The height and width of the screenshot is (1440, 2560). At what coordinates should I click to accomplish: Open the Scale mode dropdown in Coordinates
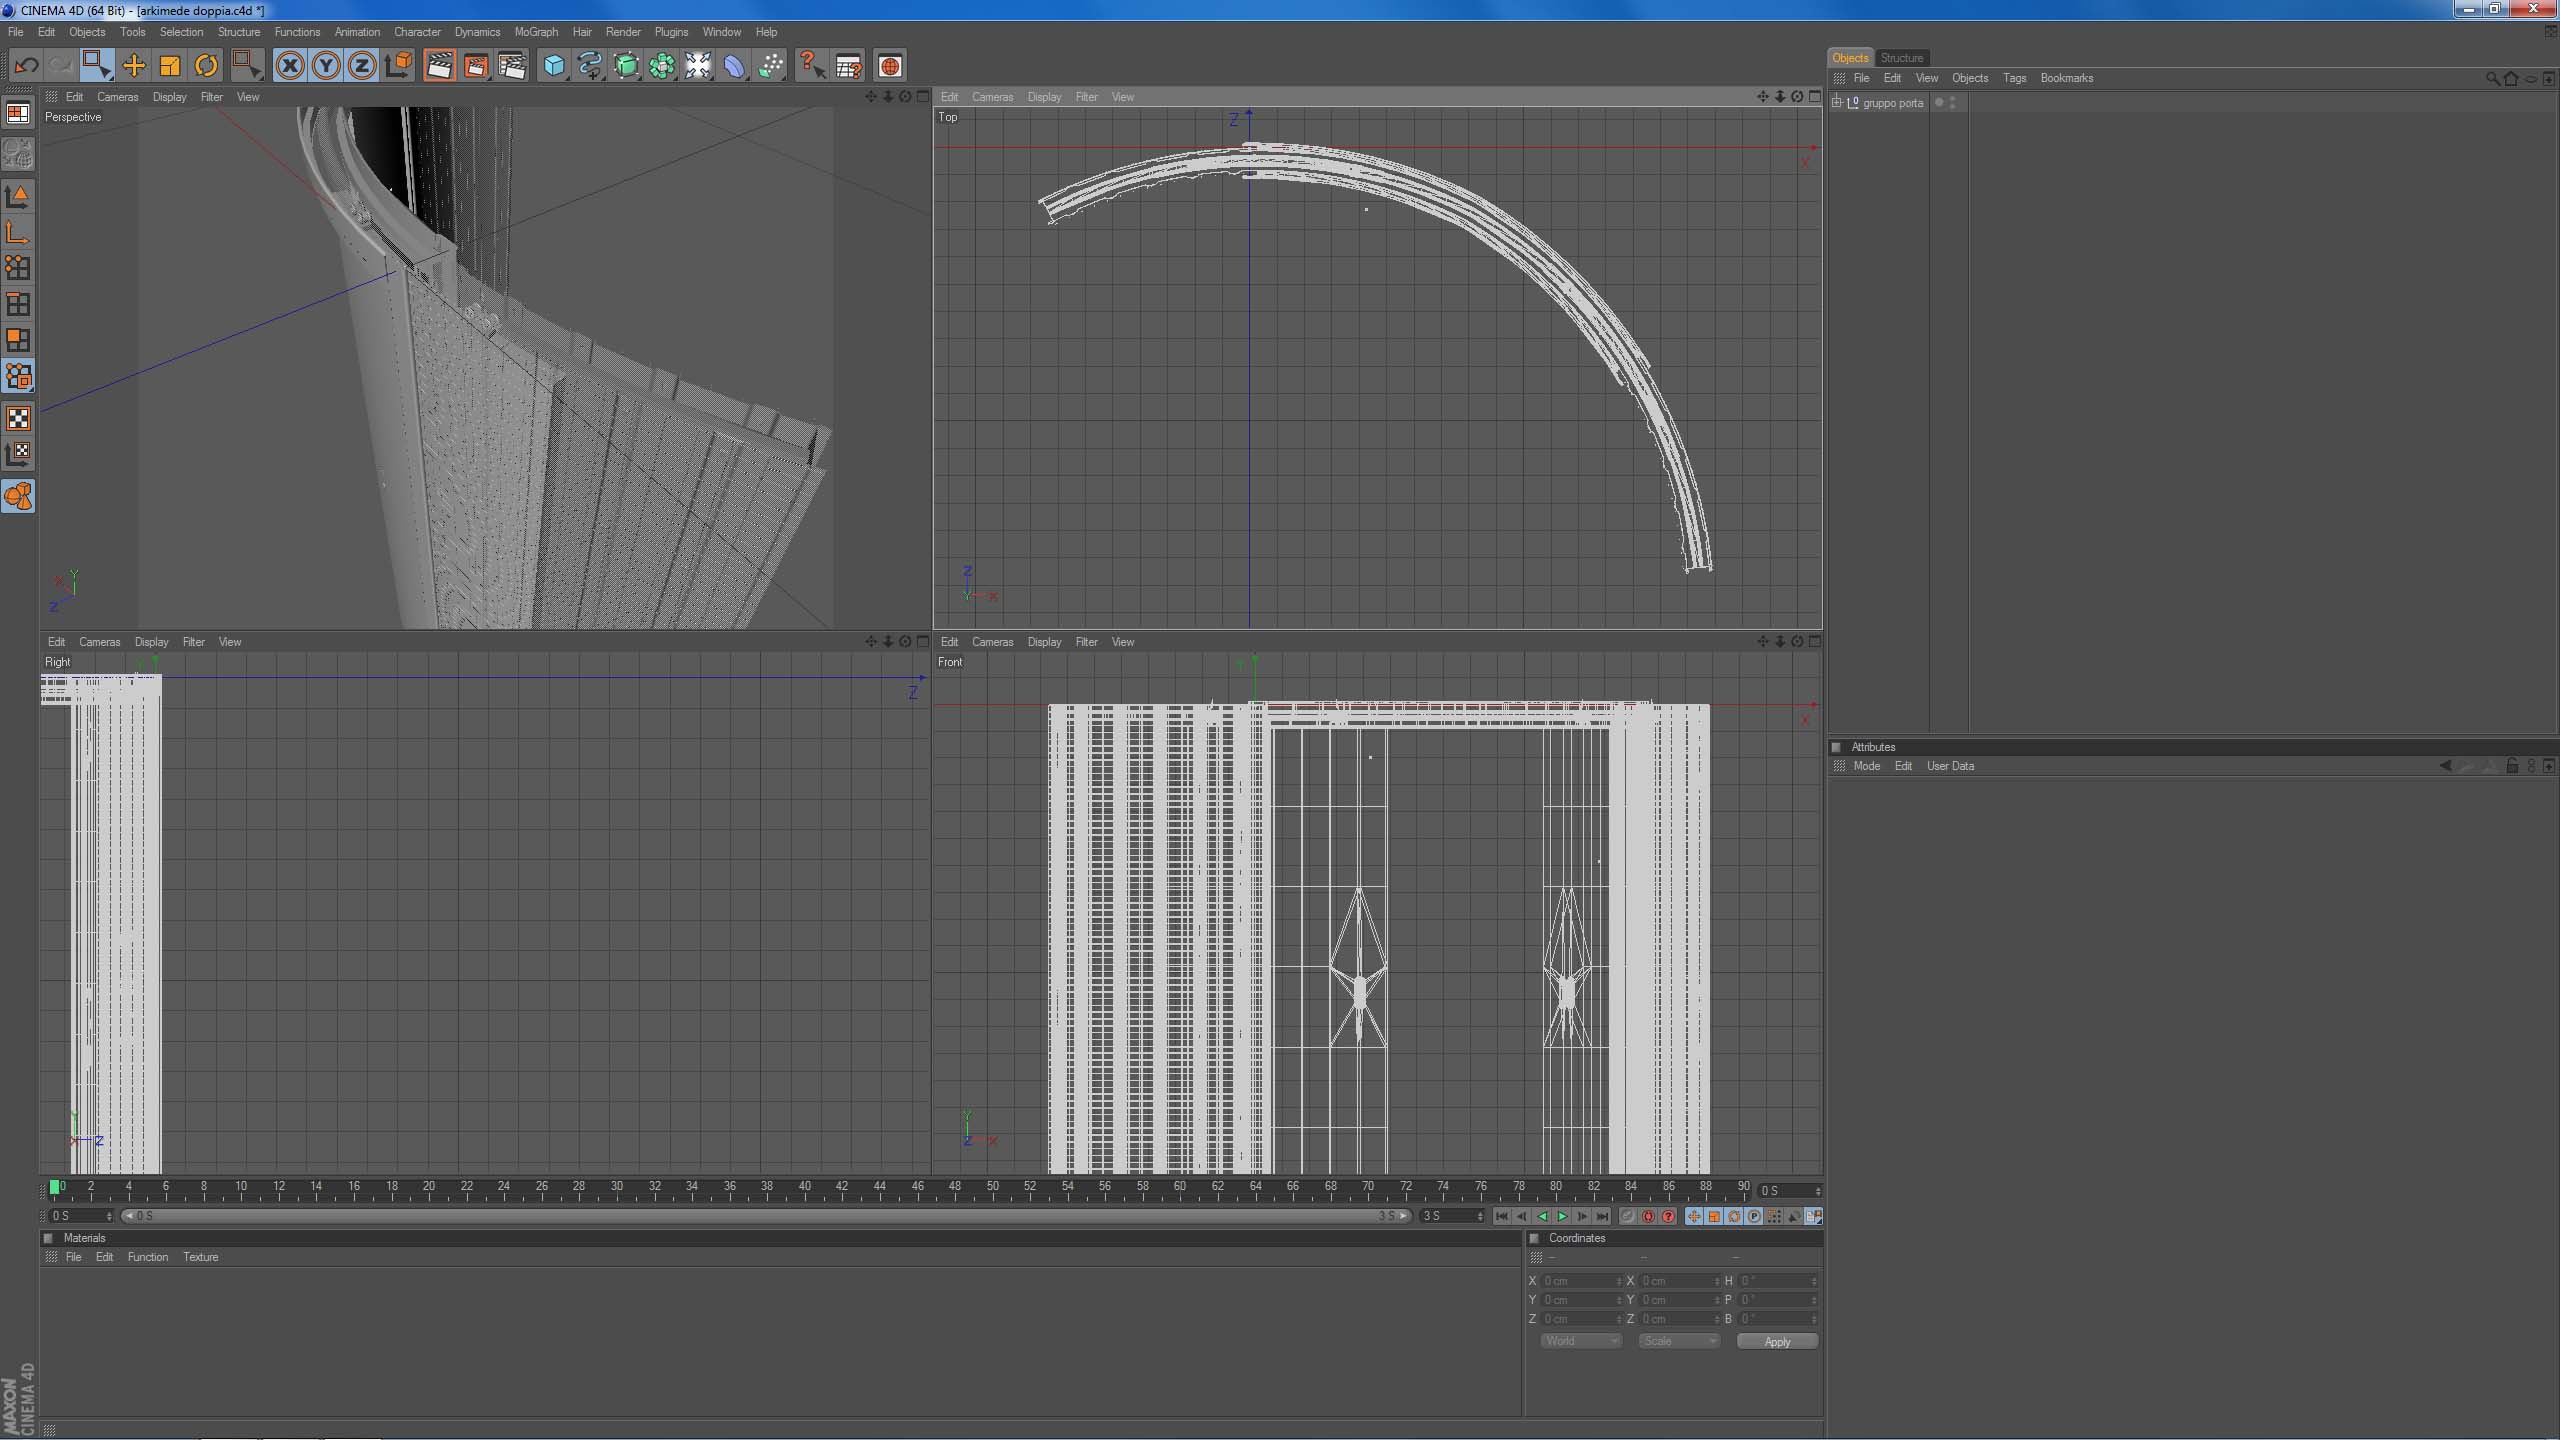point(1678,1341)
